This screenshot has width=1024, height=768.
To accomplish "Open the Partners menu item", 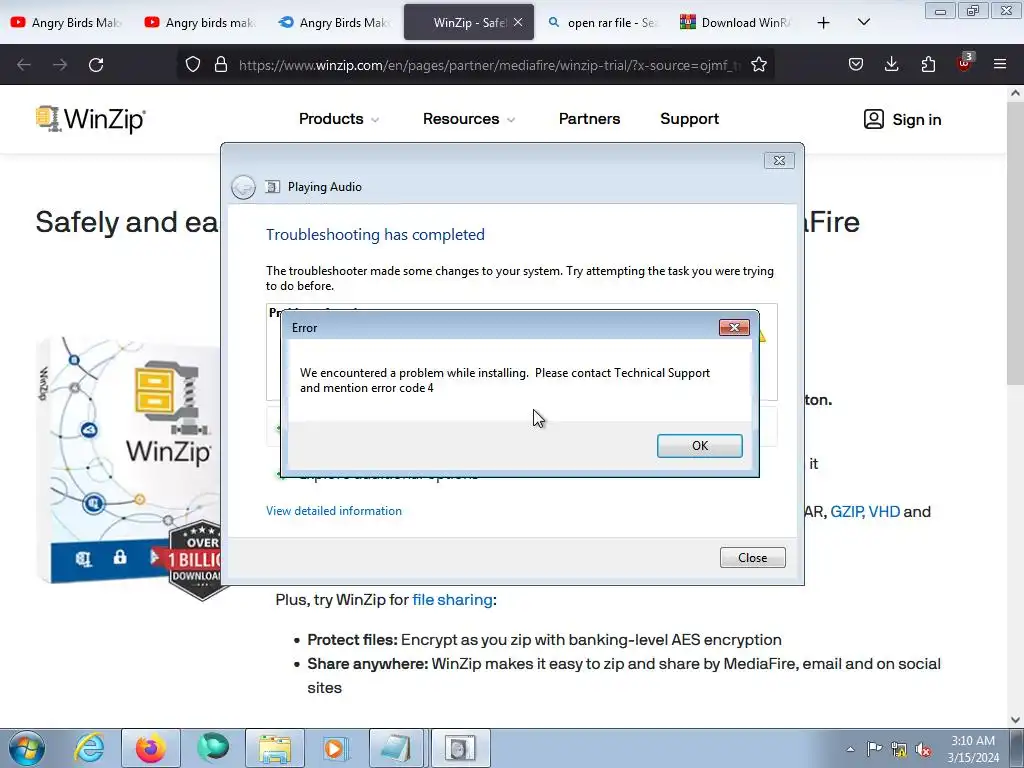I will pyautogui.click(x=589, y=119).
